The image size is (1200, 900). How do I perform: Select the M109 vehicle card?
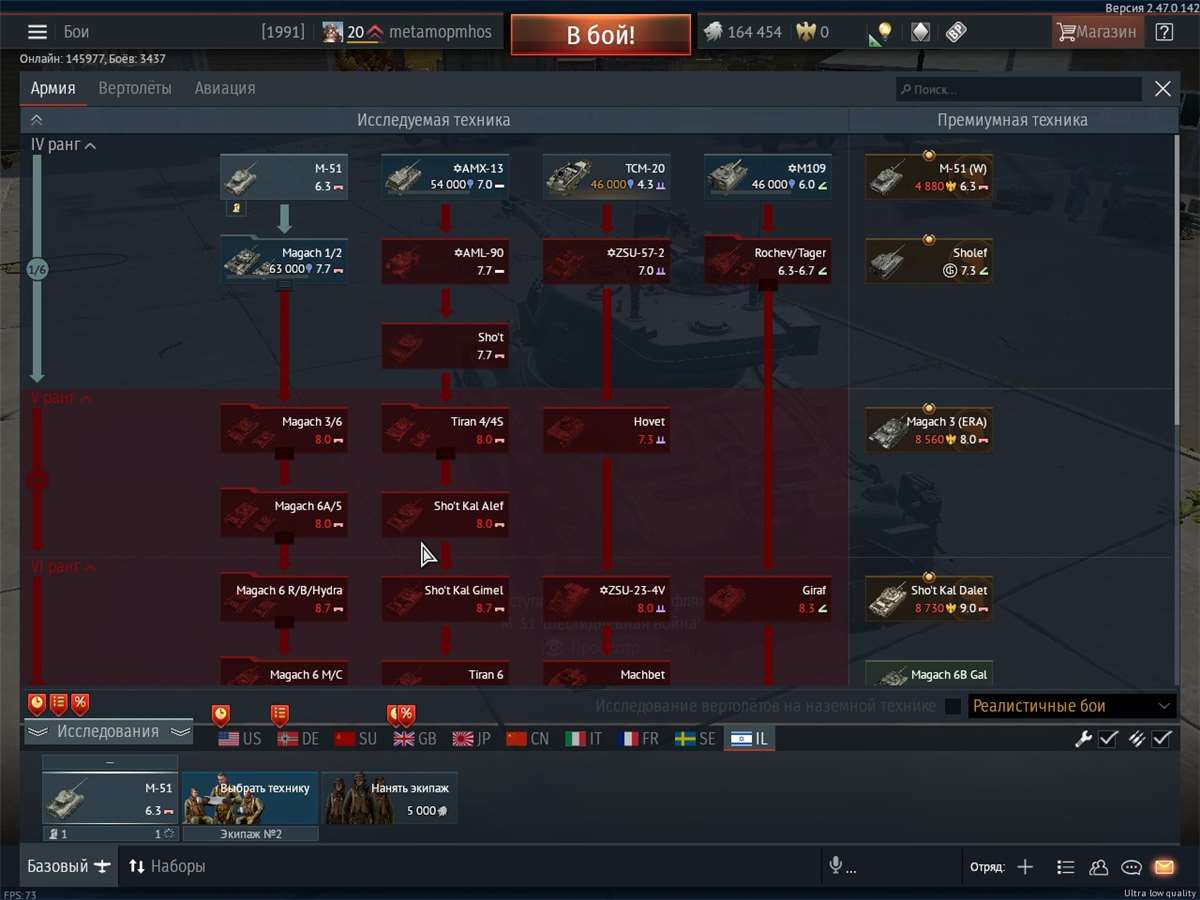click(767, 177)
